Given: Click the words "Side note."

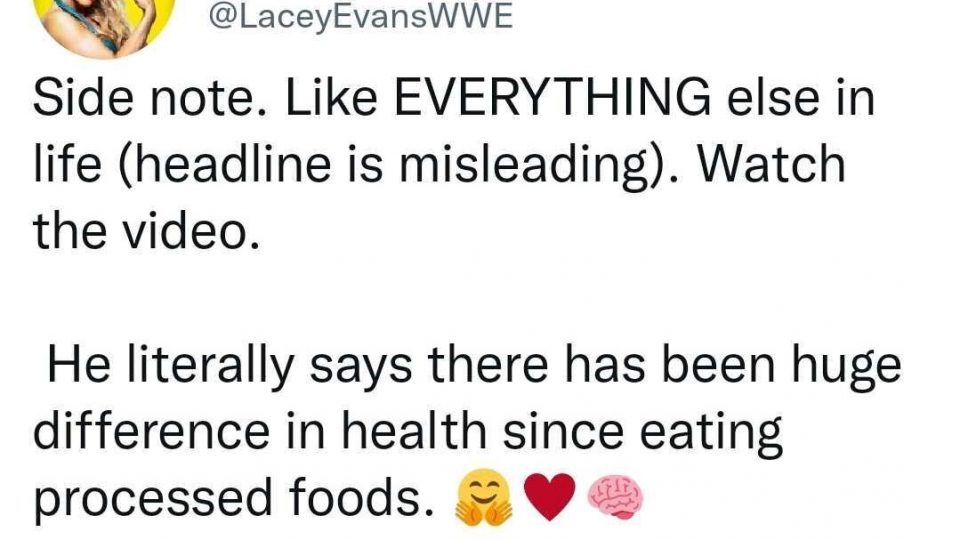Looking at the screenshot, I should click(x=143, y=98).
